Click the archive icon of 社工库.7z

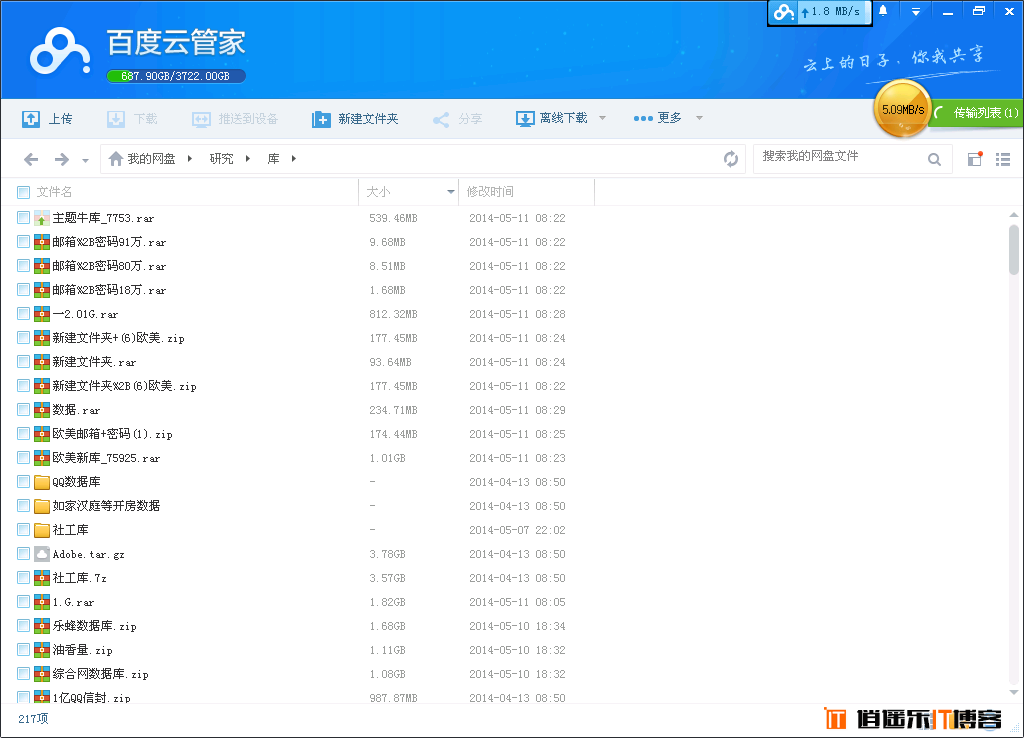pos(42,578)
